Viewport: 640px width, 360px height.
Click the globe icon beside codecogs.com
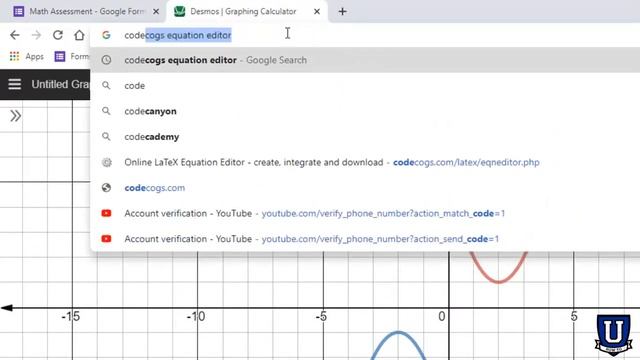click(107, 188)
